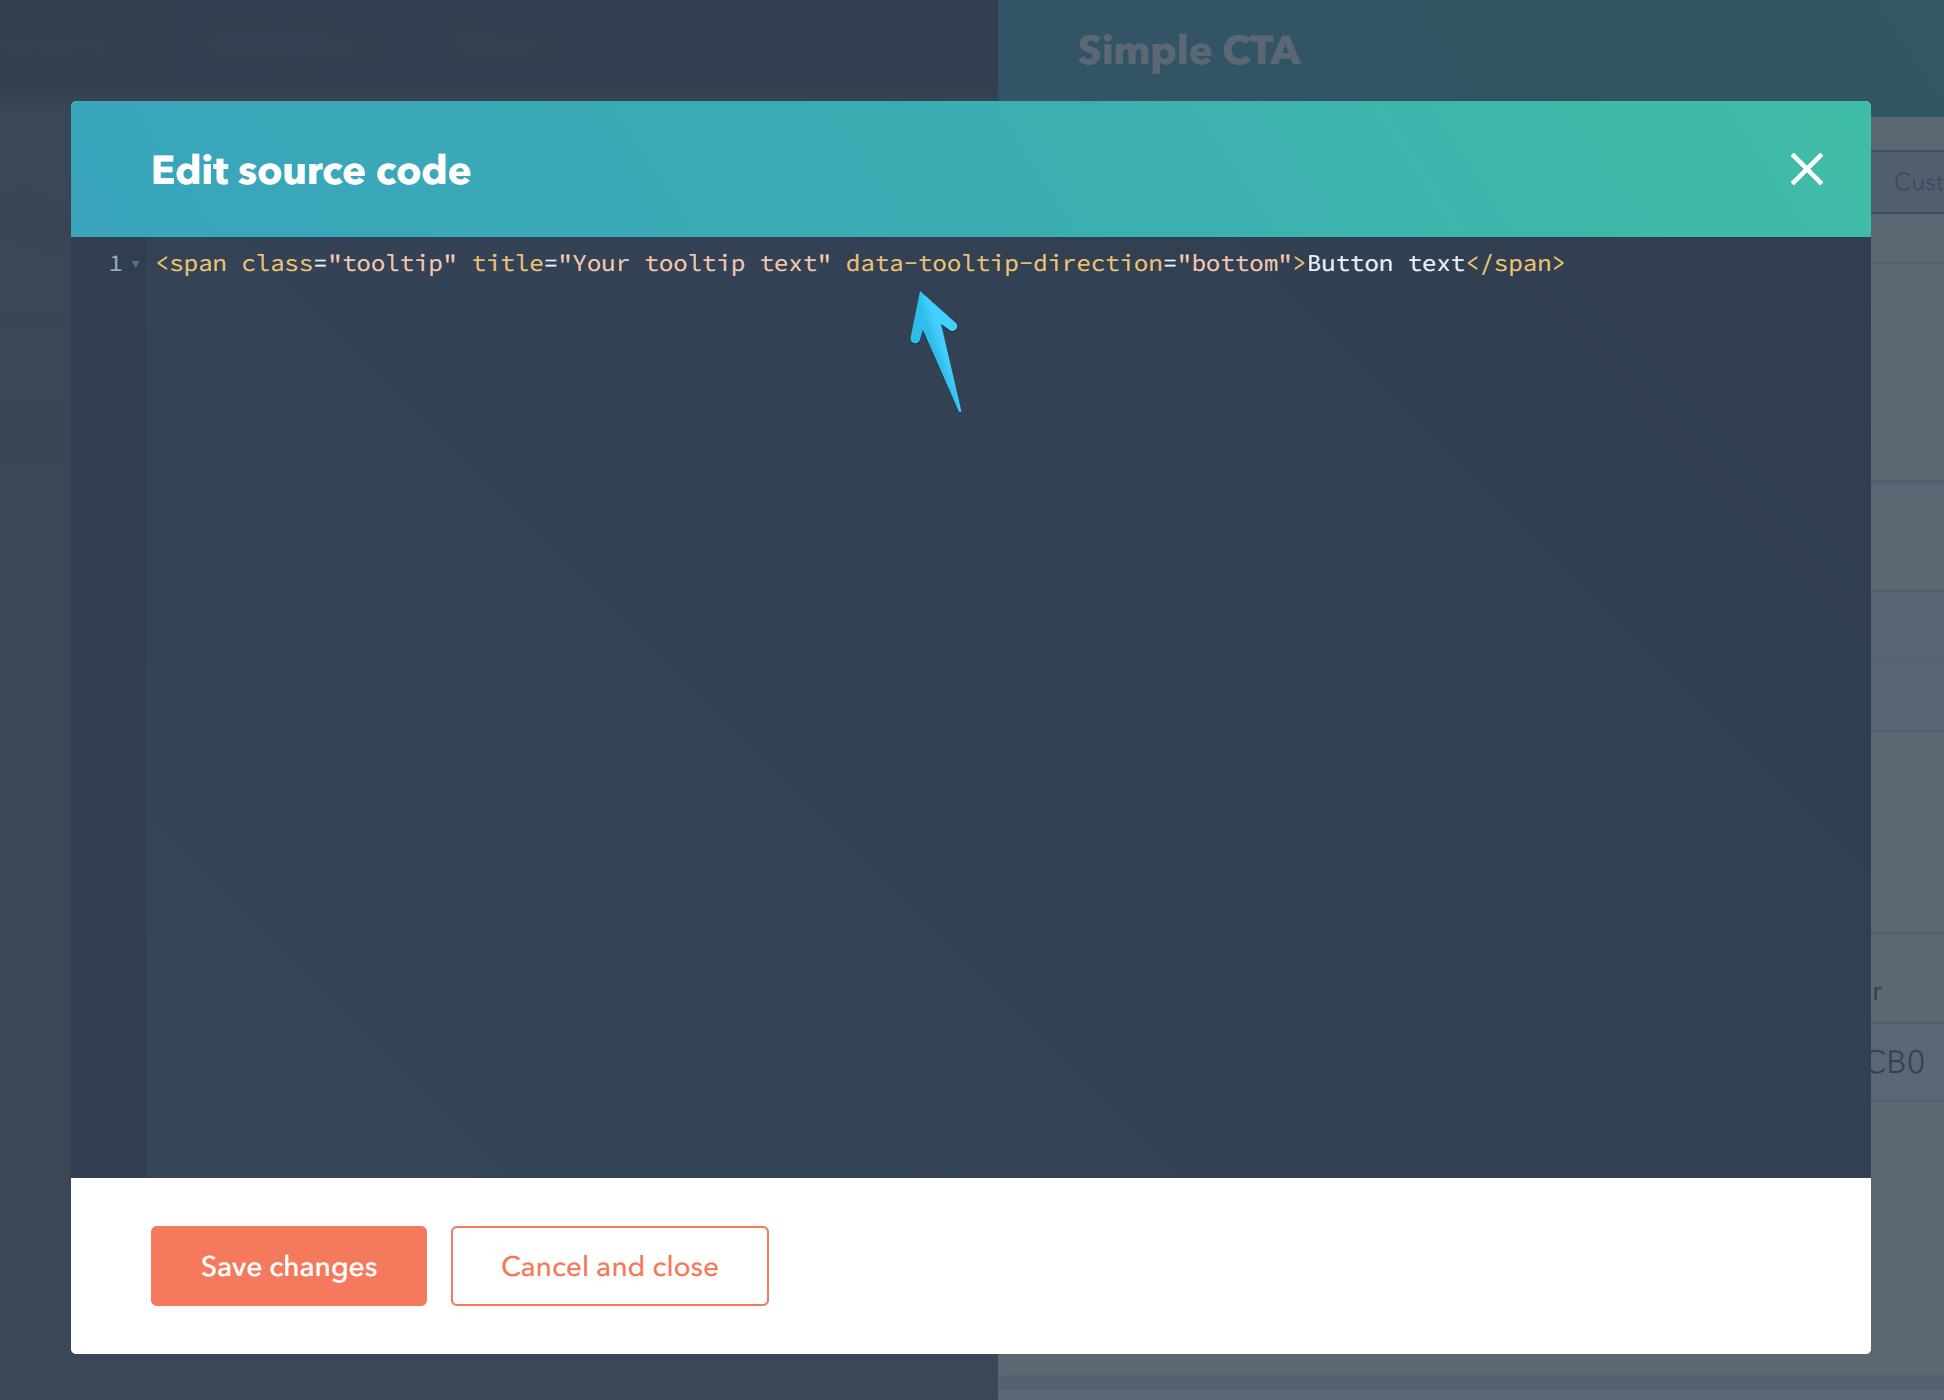Click the Edit source code title

311,170
